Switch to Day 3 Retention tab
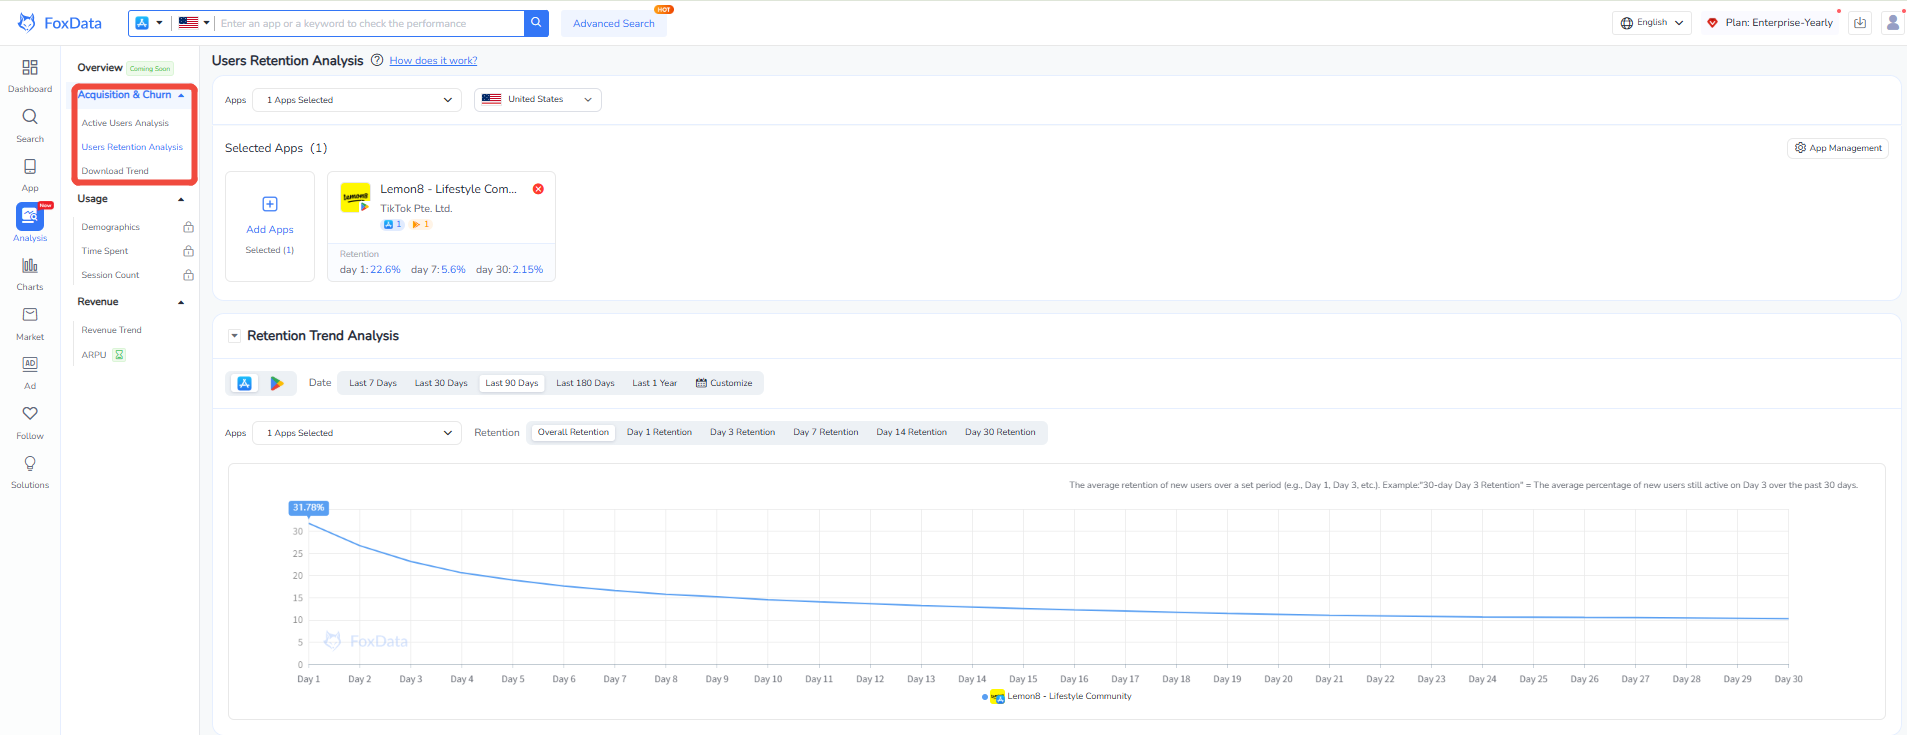This screenshot has height=735, width=1907. pyautogui.click(x=742, y=432)
